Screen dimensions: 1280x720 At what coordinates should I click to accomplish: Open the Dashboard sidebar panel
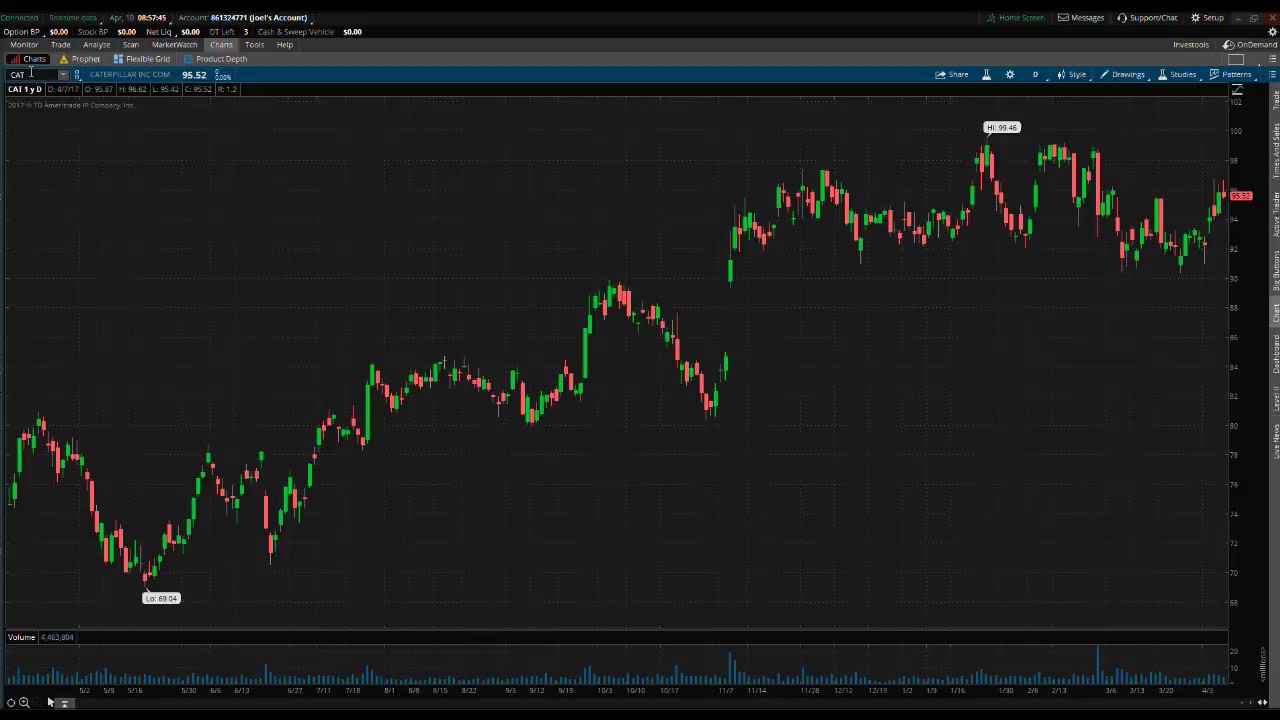[1275, 354]
